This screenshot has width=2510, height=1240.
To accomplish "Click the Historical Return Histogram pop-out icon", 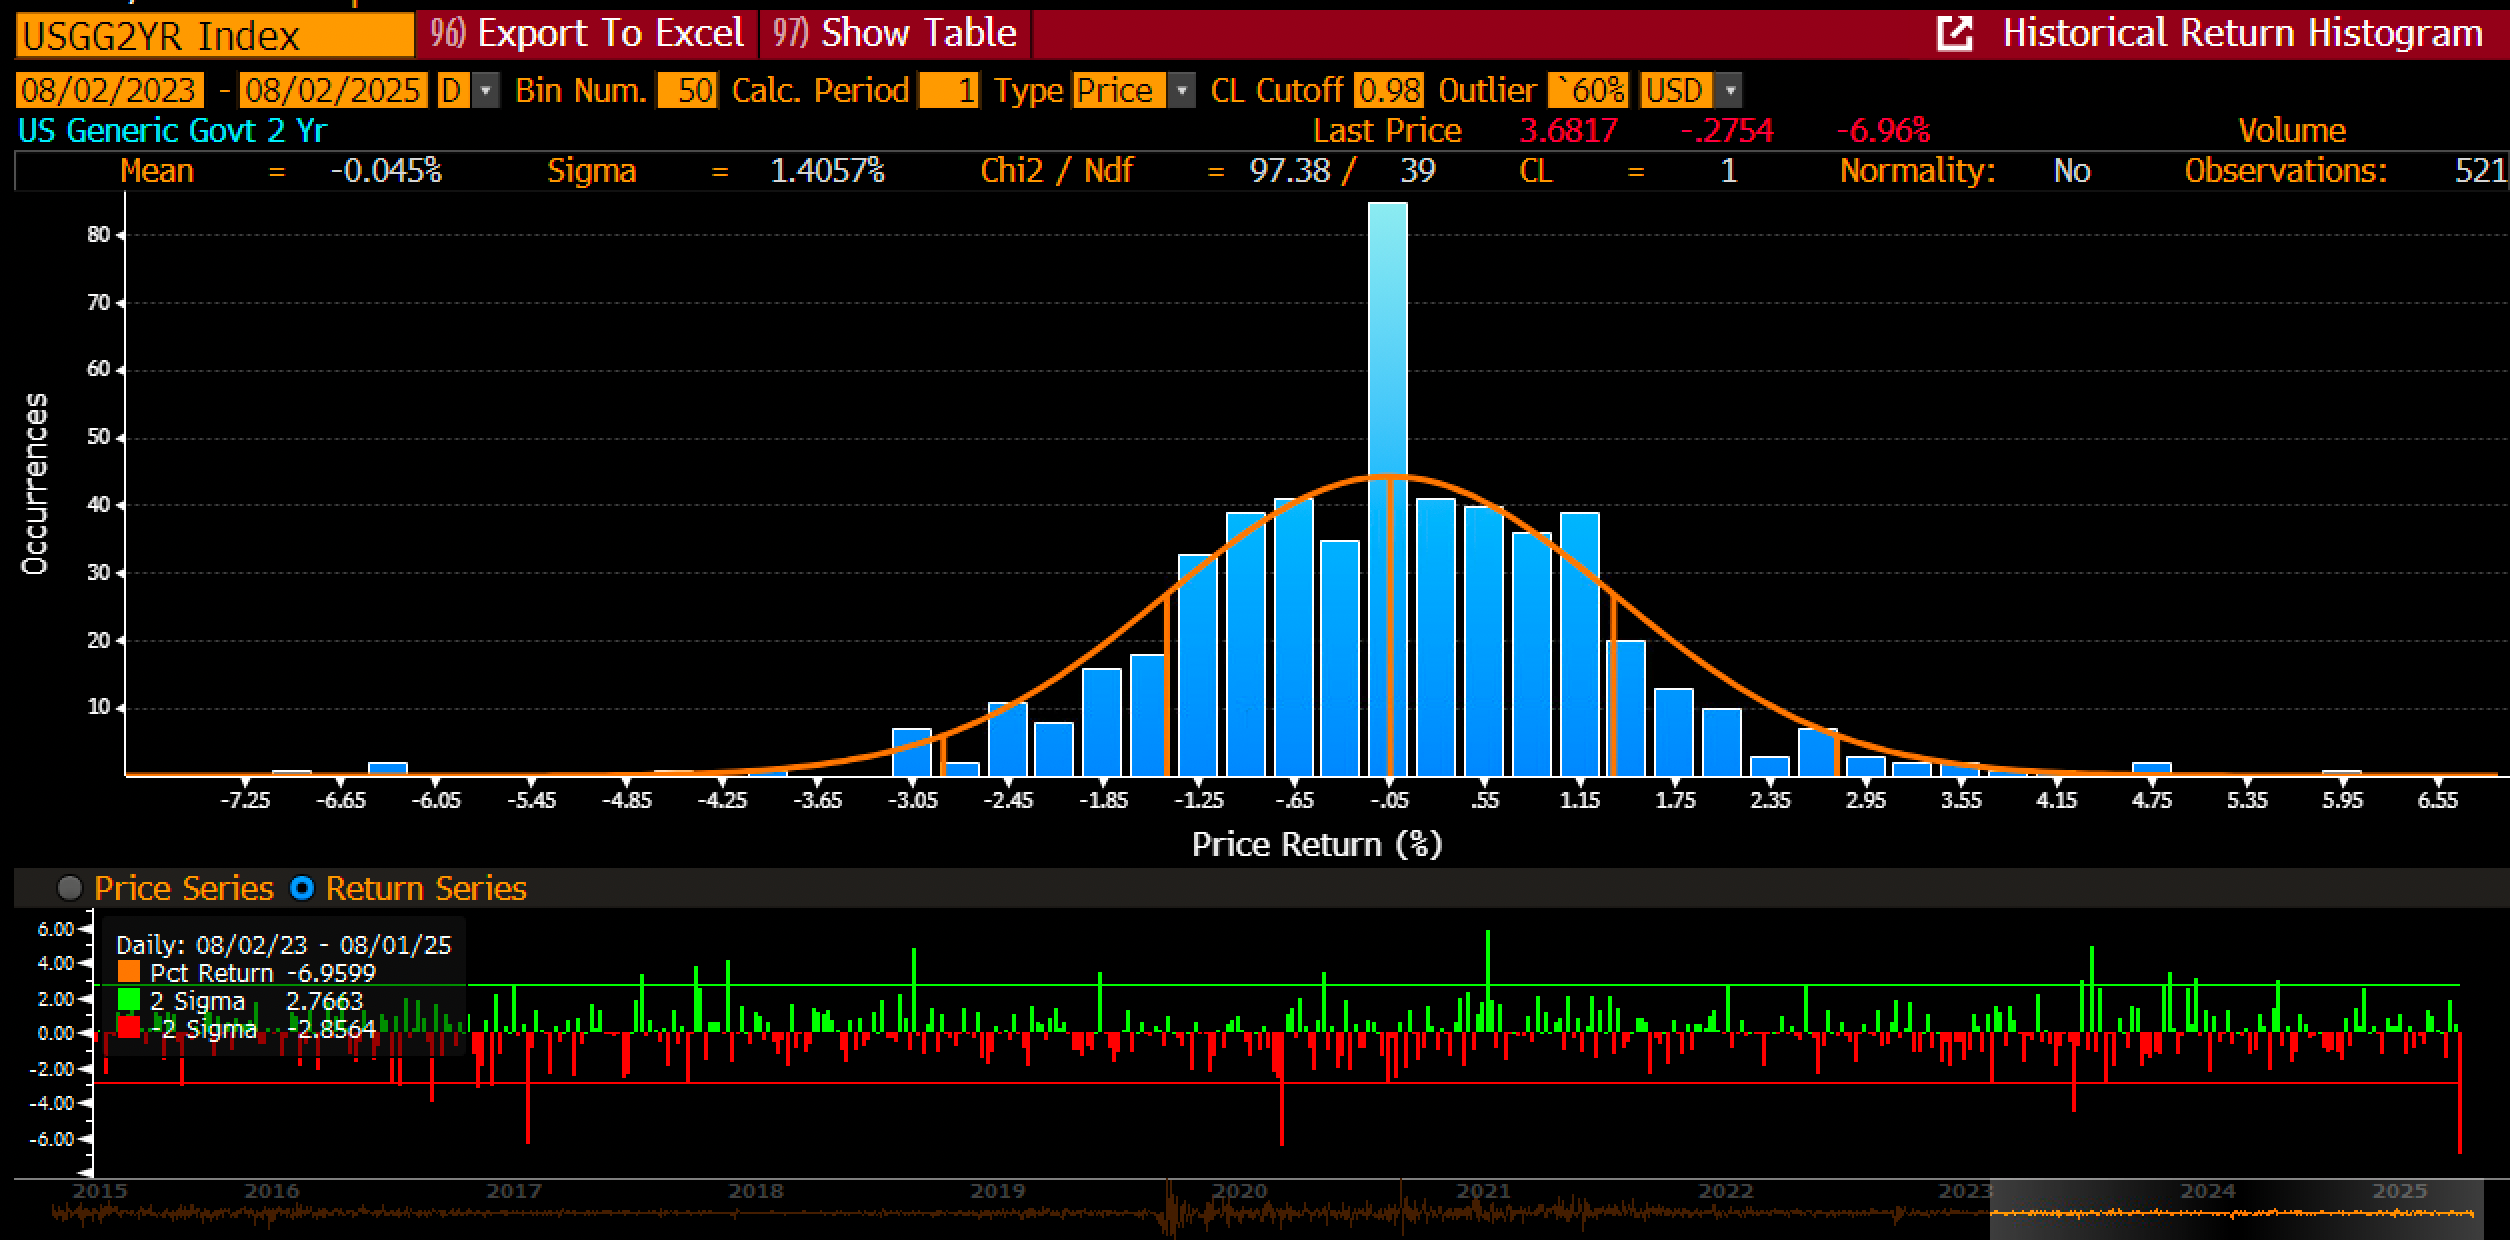I will click(1953, 34).
